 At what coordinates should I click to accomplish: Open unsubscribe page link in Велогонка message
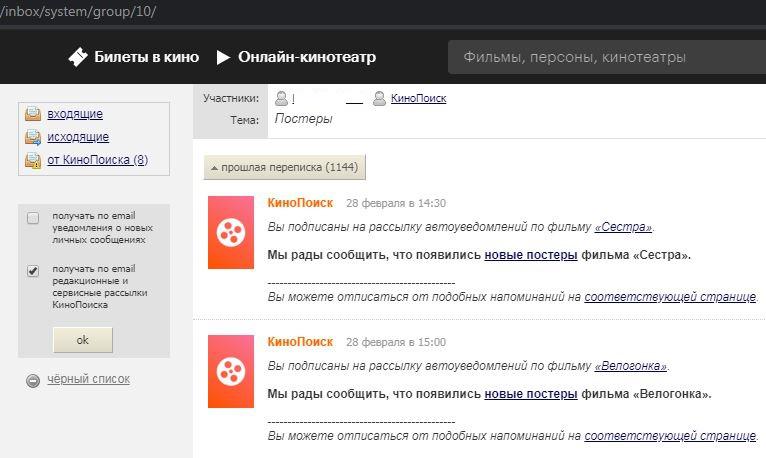[670, 436]
